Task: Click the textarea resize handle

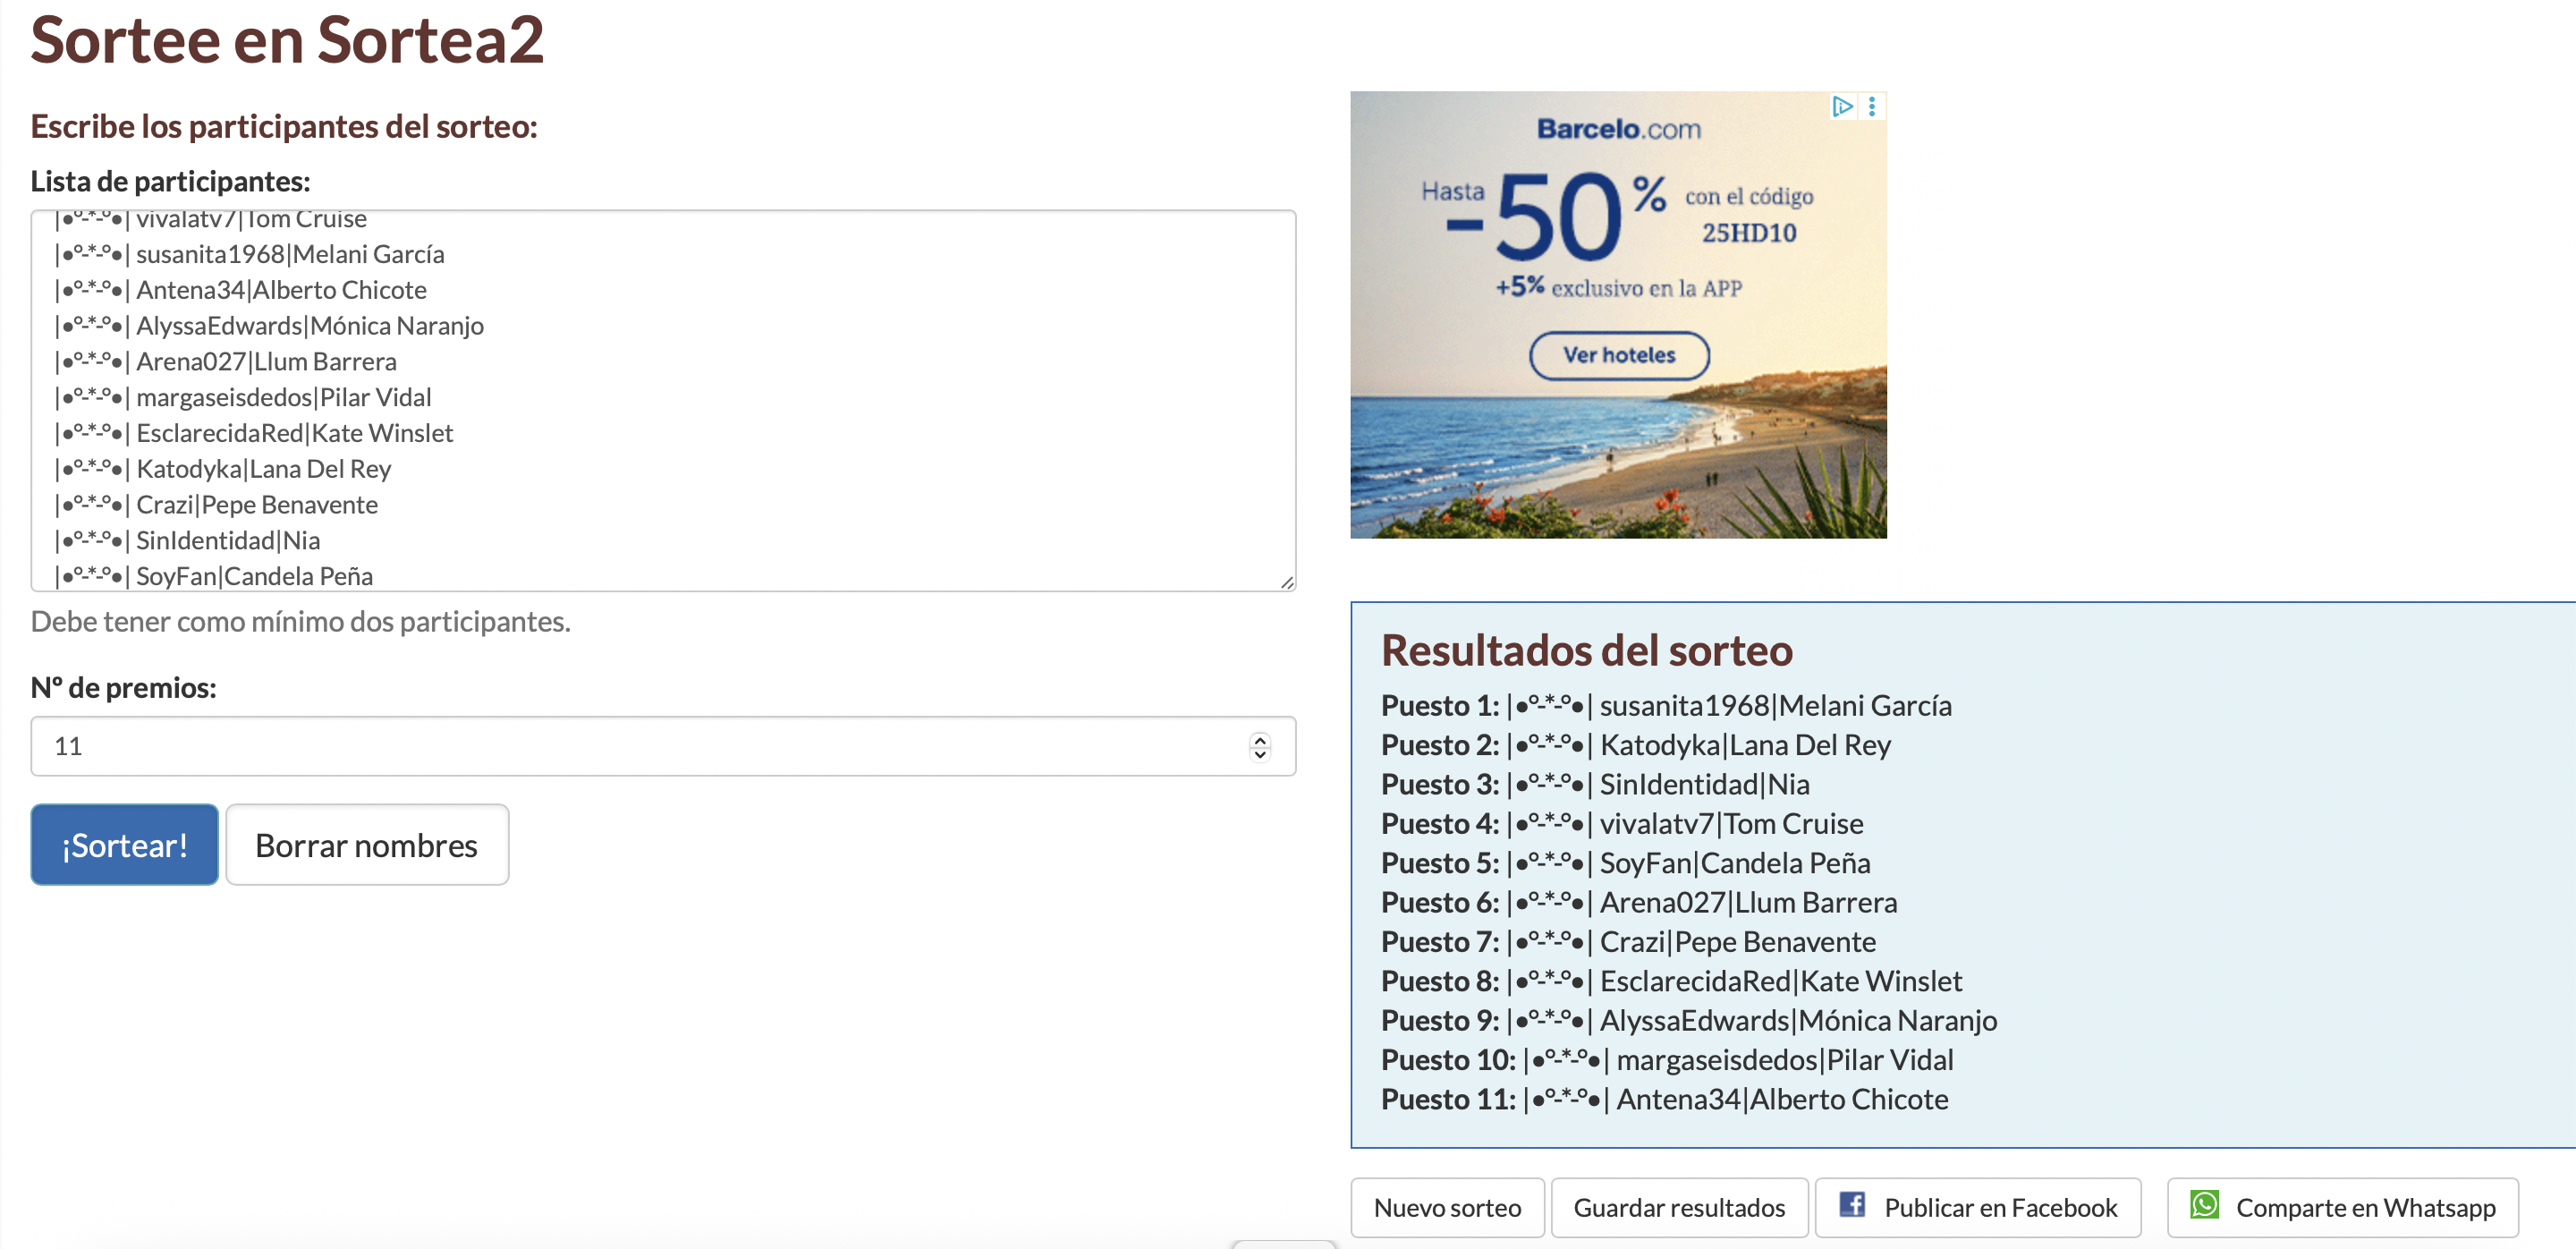Action: tap(1286, 582)
